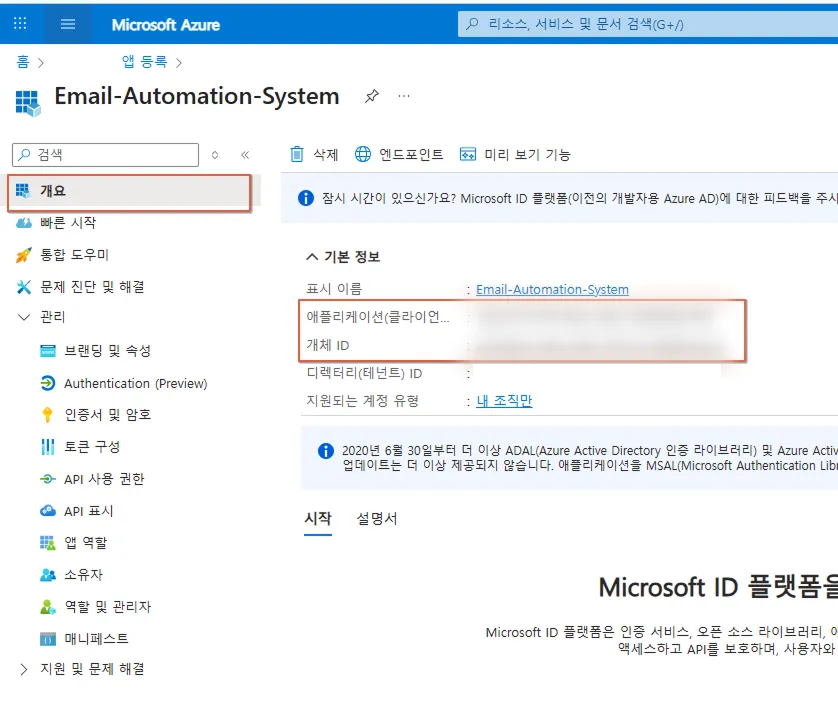
Task: Open 토큰 구성
Action: 92,447
